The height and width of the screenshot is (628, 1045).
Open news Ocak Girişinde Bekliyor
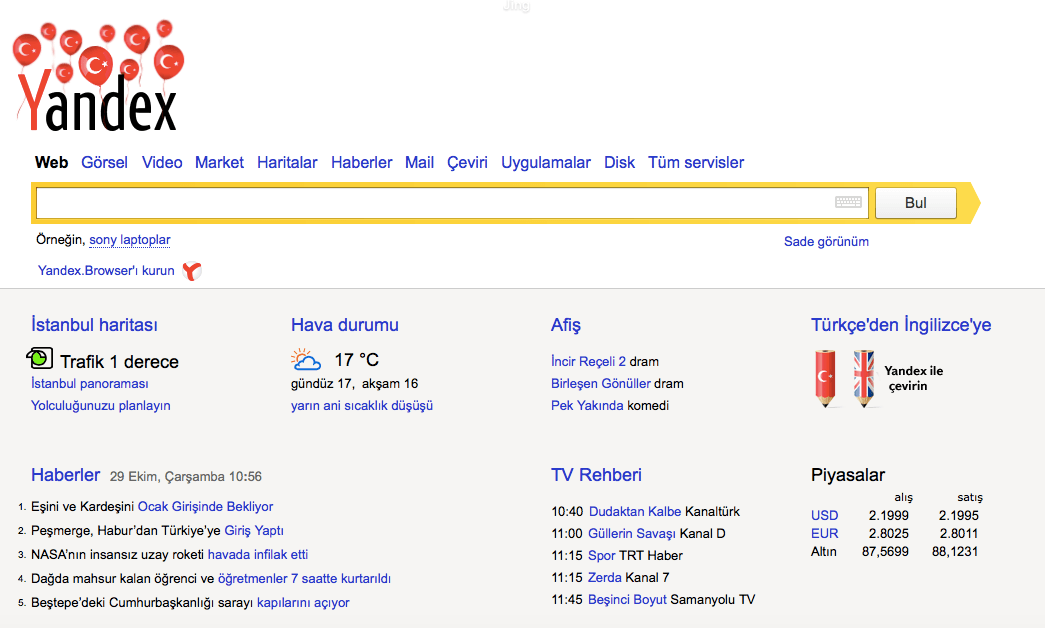(205, 507)
